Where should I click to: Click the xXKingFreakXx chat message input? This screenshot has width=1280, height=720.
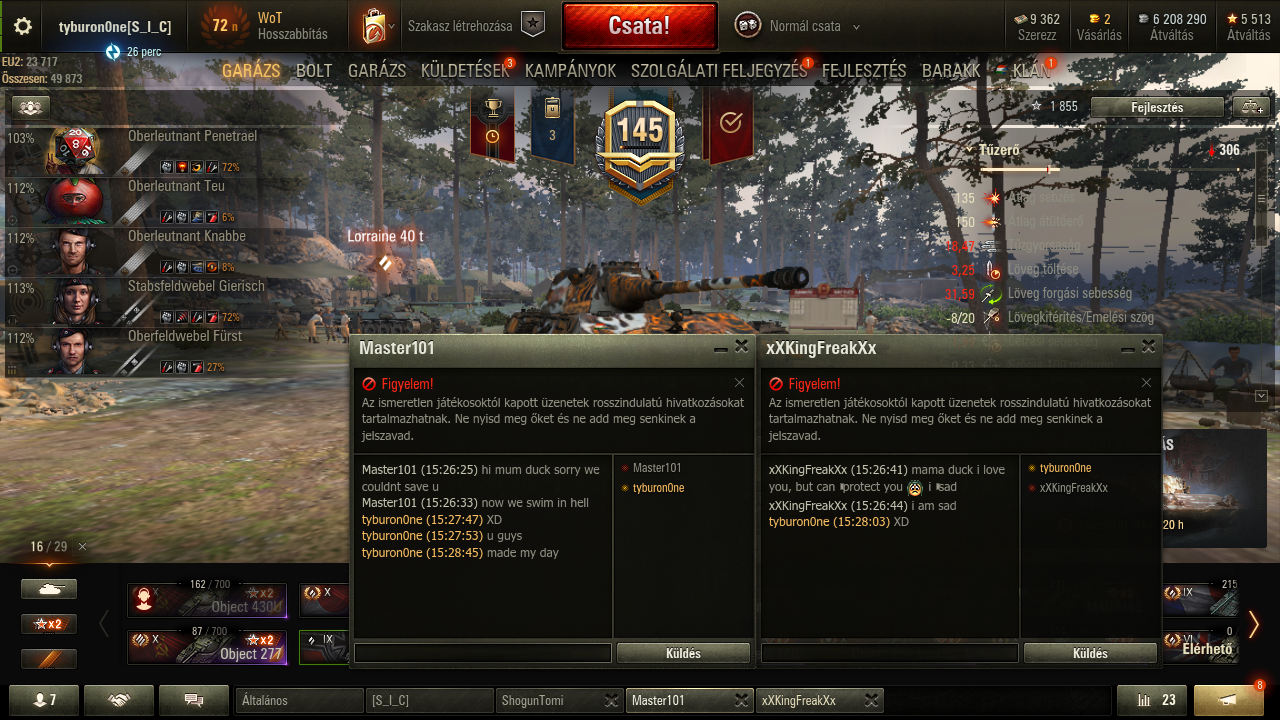[x=890, y=653]
